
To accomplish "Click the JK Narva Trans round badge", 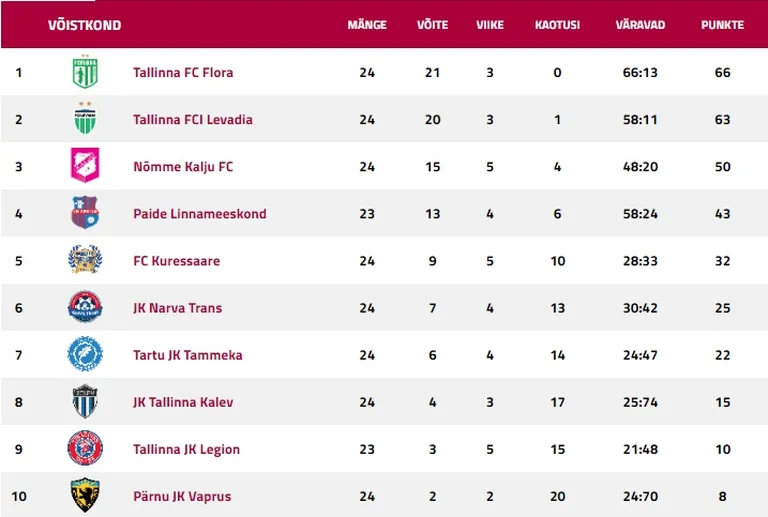I will [85, 306].
